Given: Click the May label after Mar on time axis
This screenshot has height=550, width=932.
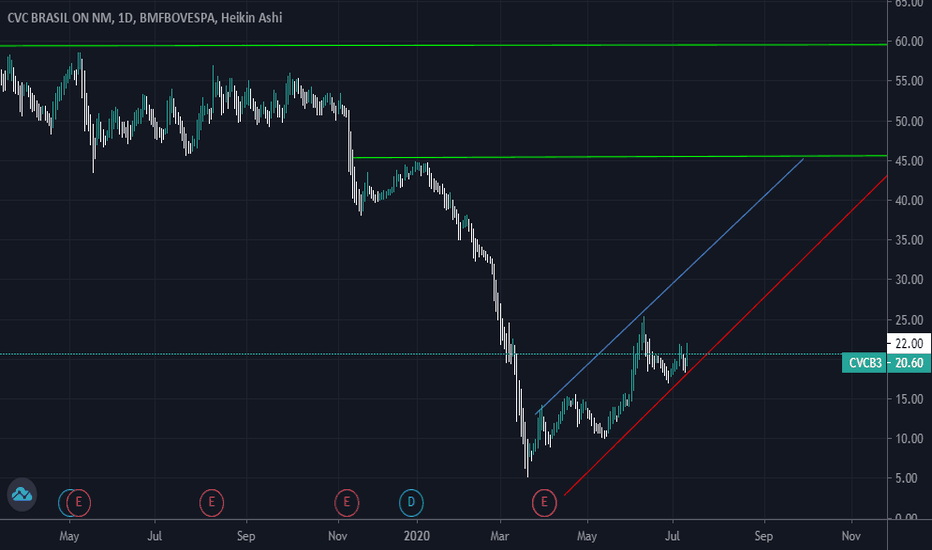Looking at the screenshot, I should pyautogui.click(x=587, y=536).
